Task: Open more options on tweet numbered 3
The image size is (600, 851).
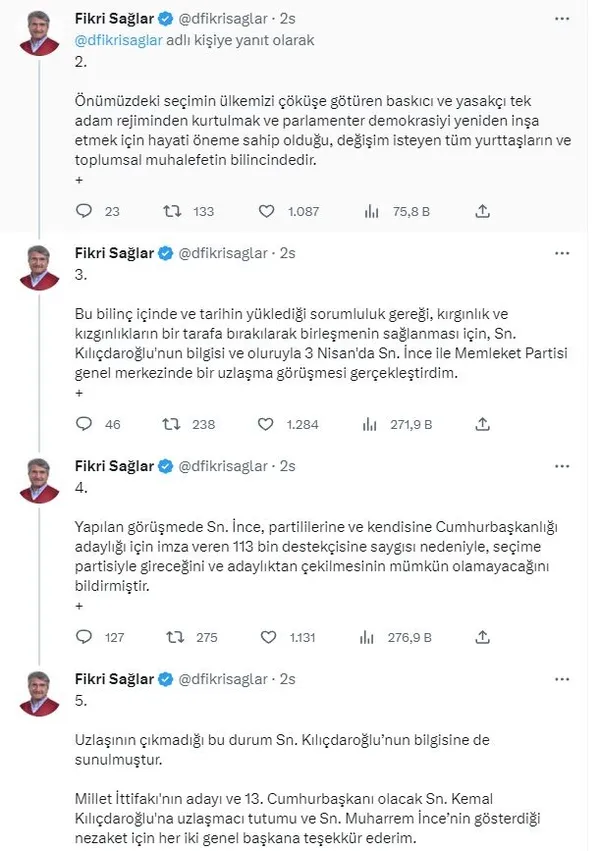Action: [x=560, y=253]
